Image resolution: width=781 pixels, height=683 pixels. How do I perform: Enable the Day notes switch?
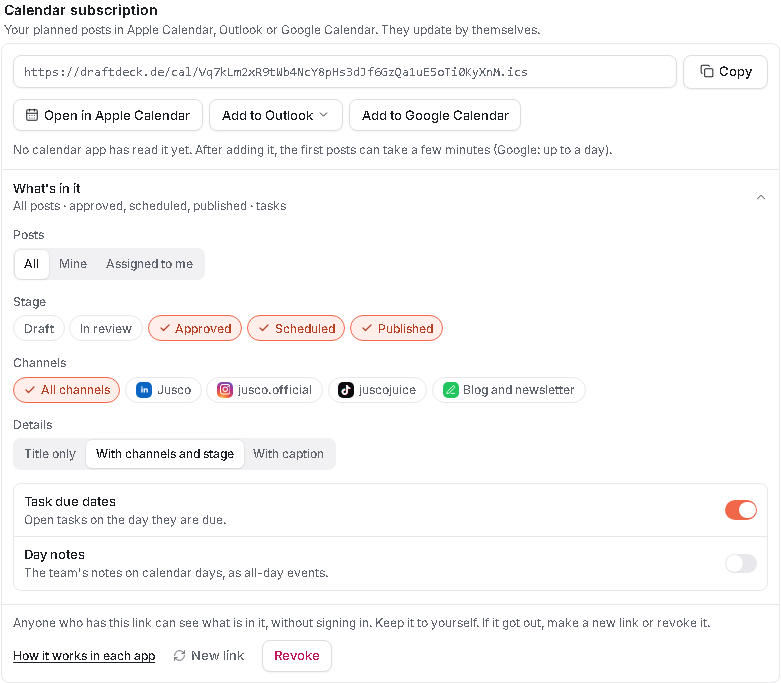click(x=741, y=563)
